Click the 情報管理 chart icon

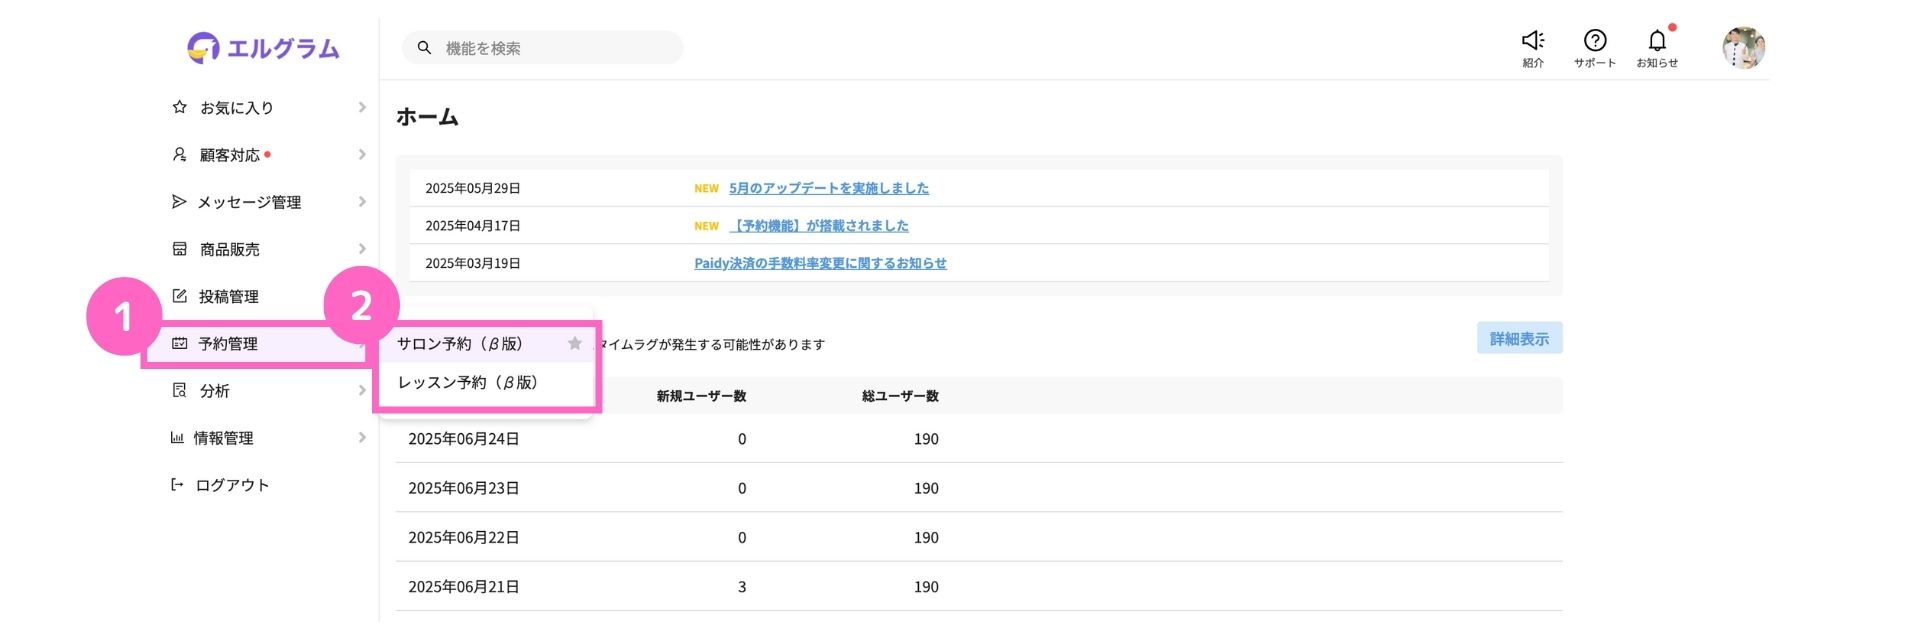click(177, 437)
